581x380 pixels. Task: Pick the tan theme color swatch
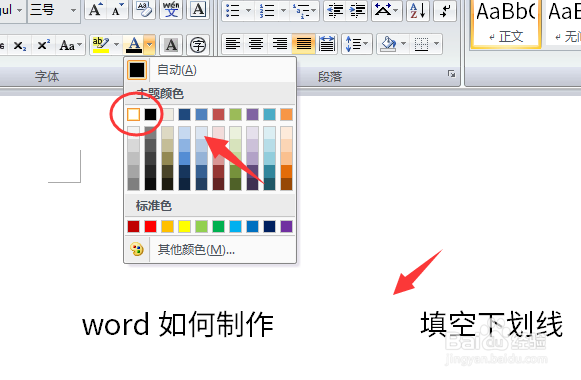point(167,114)
